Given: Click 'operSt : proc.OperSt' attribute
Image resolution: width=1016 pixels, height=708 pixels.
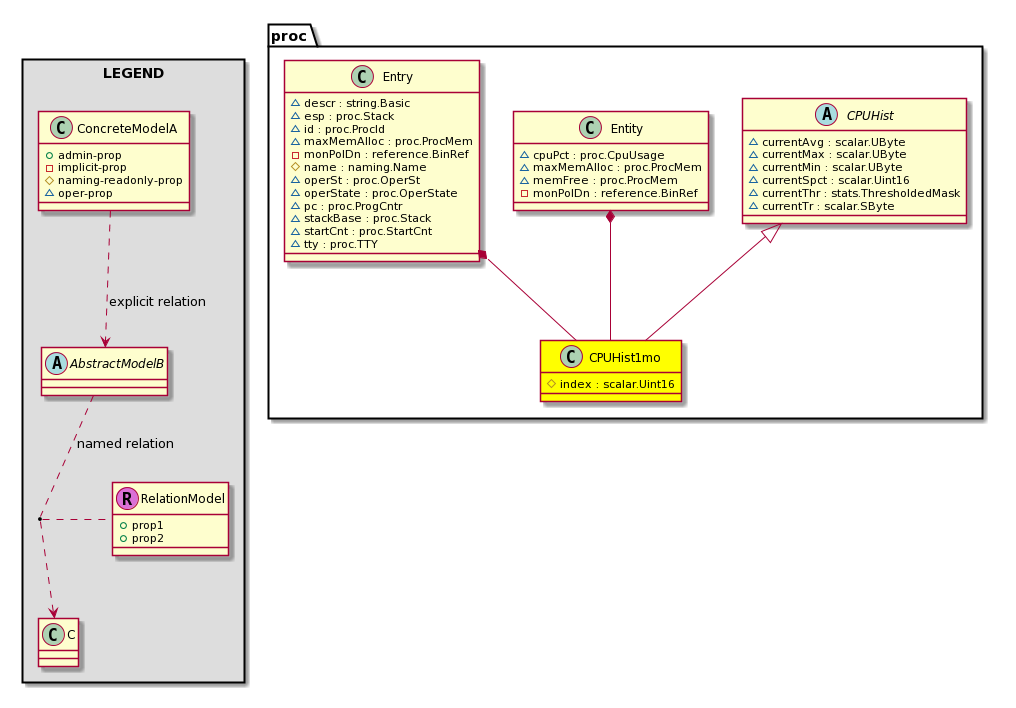Looking at the screenshot, I should click(x=362, y=180).
